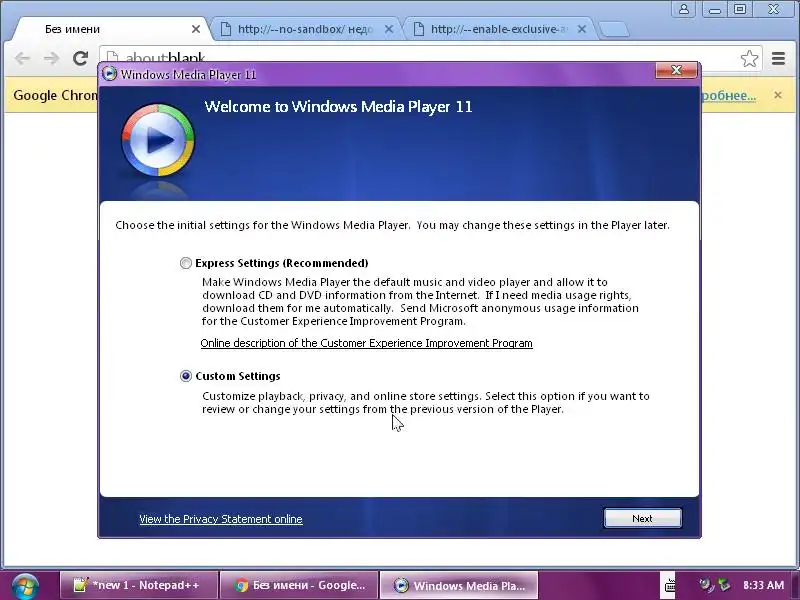Click the large Windows Media Player logo
The image size is (800, 600).
(x=158, y=140)
